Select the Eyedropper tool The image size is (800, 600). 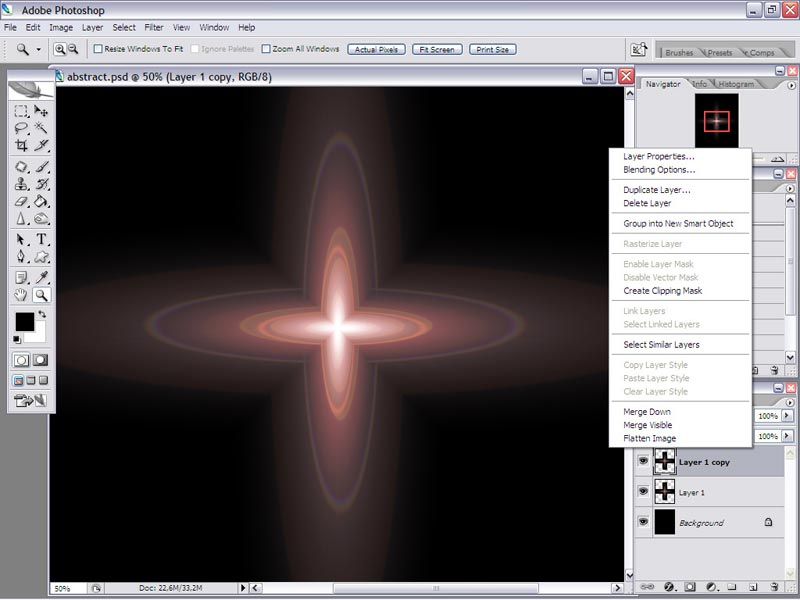coord(41,278)
